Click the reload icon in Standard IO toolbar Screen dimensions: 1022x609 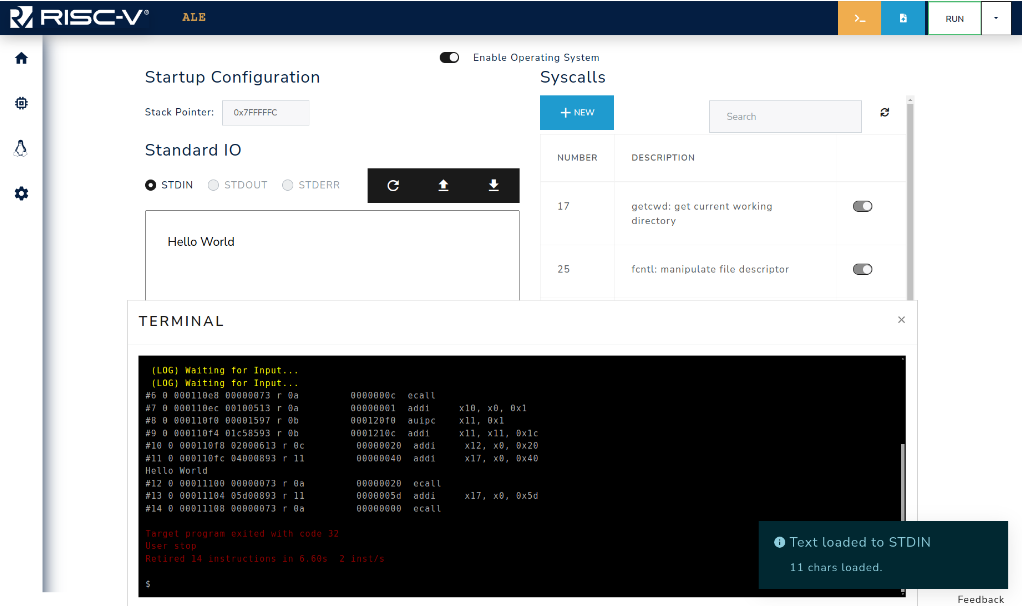point(393,186)
